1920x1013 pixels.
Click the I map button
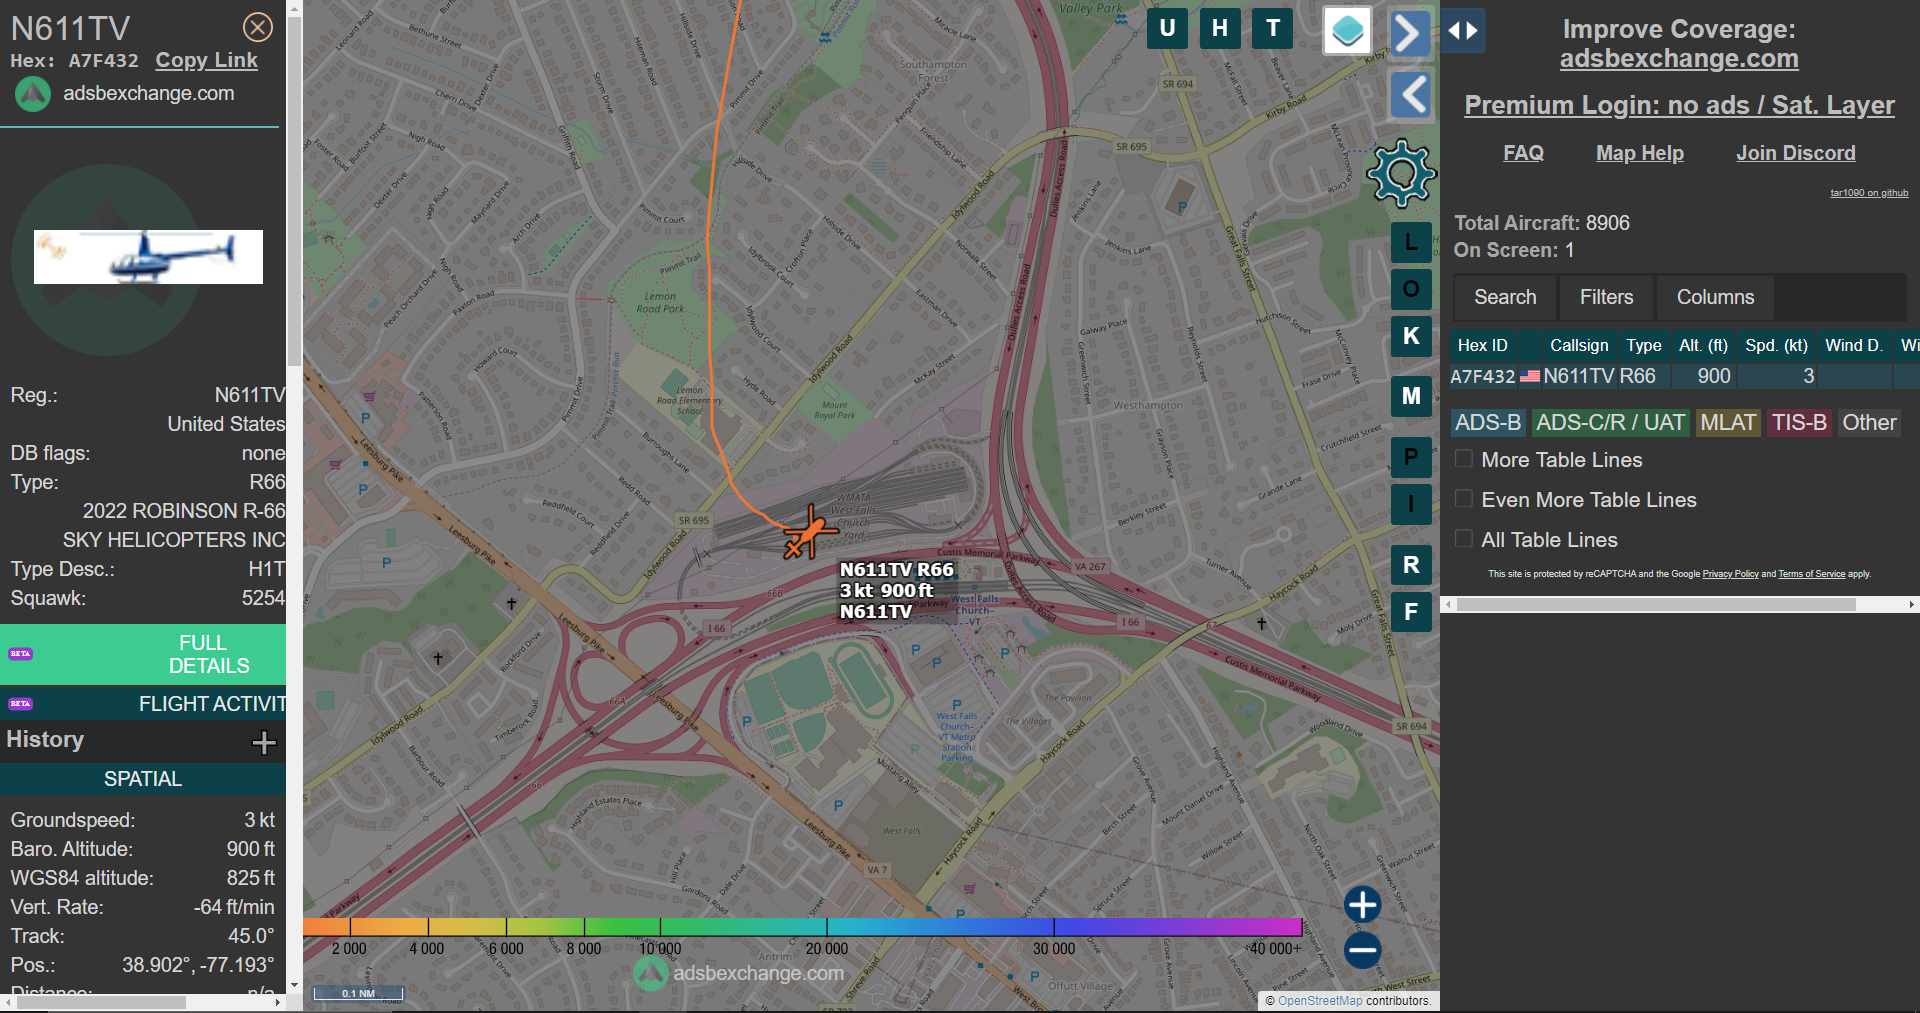point(1411,504)
